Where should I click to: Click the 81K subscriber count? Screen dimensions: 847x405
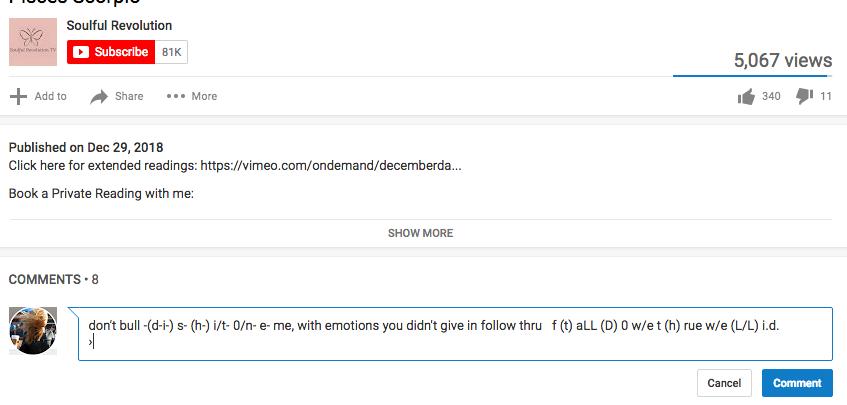(x=171, y=52)
